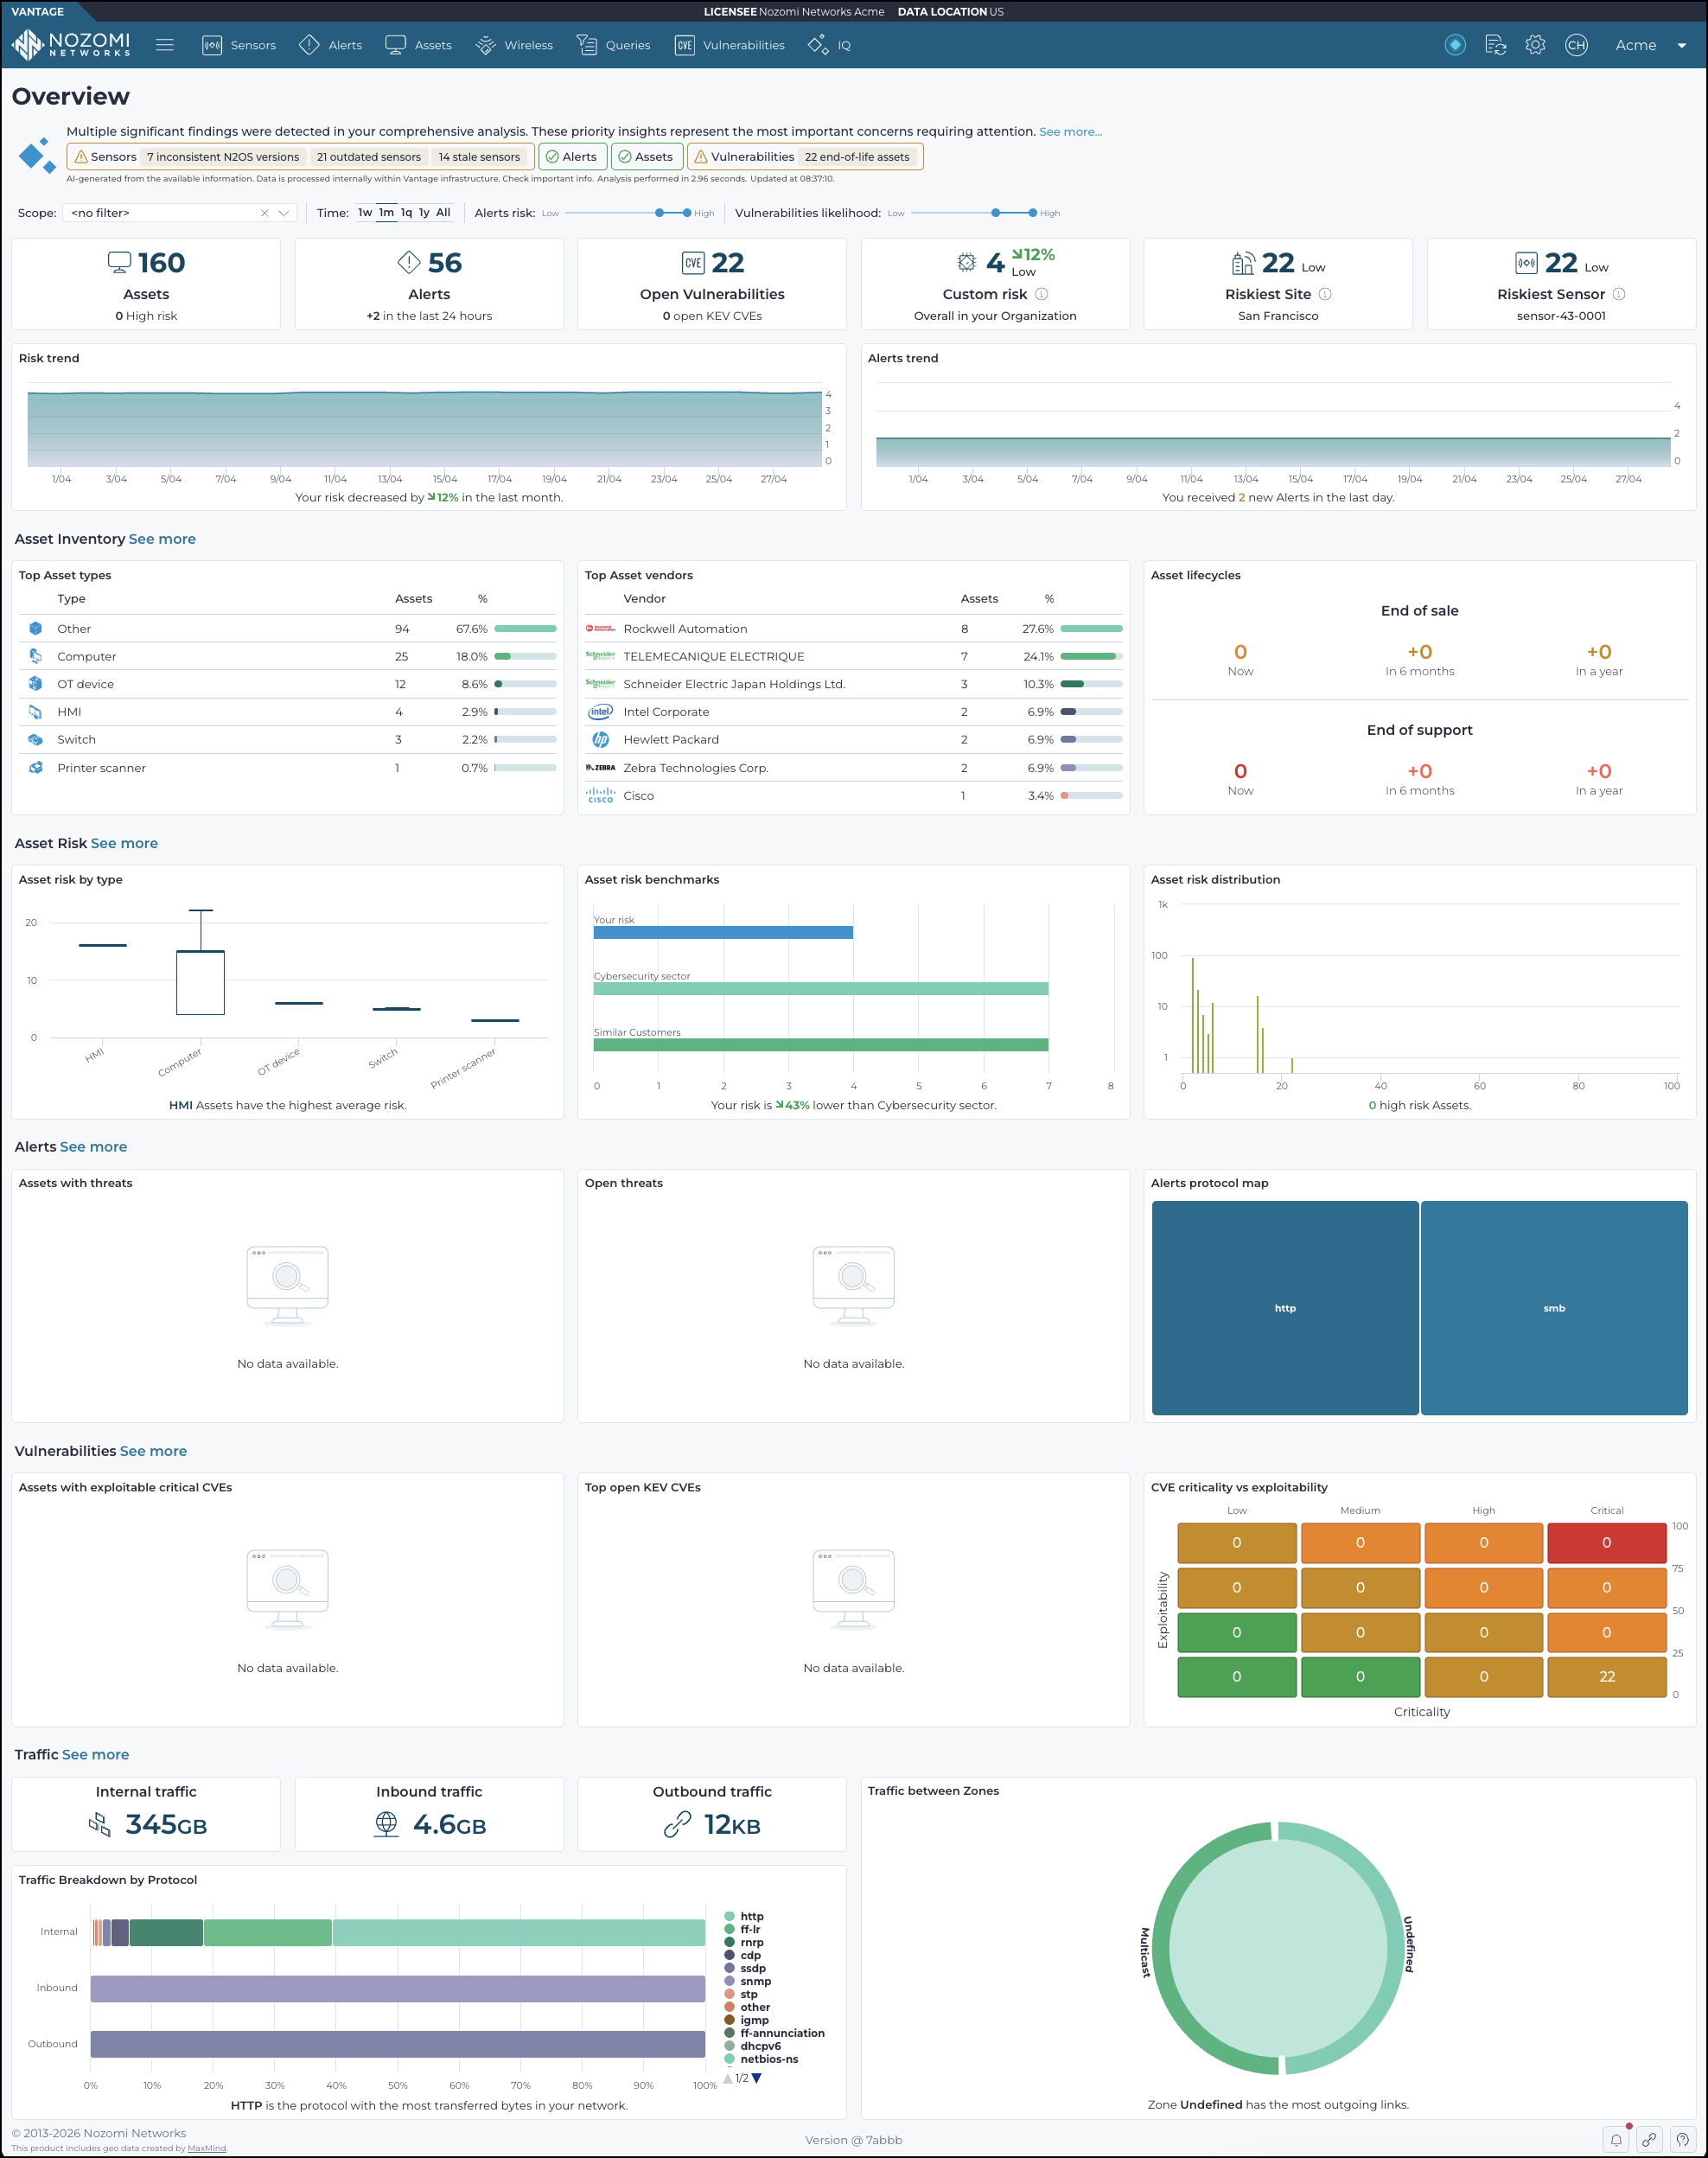Click the Riskiest Sensor info icon

1619,294
